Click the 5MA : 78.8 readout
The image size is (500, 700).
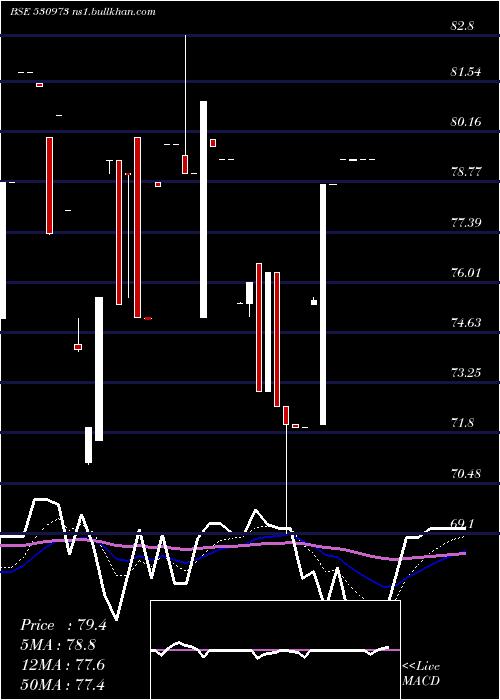pos(58,645)
